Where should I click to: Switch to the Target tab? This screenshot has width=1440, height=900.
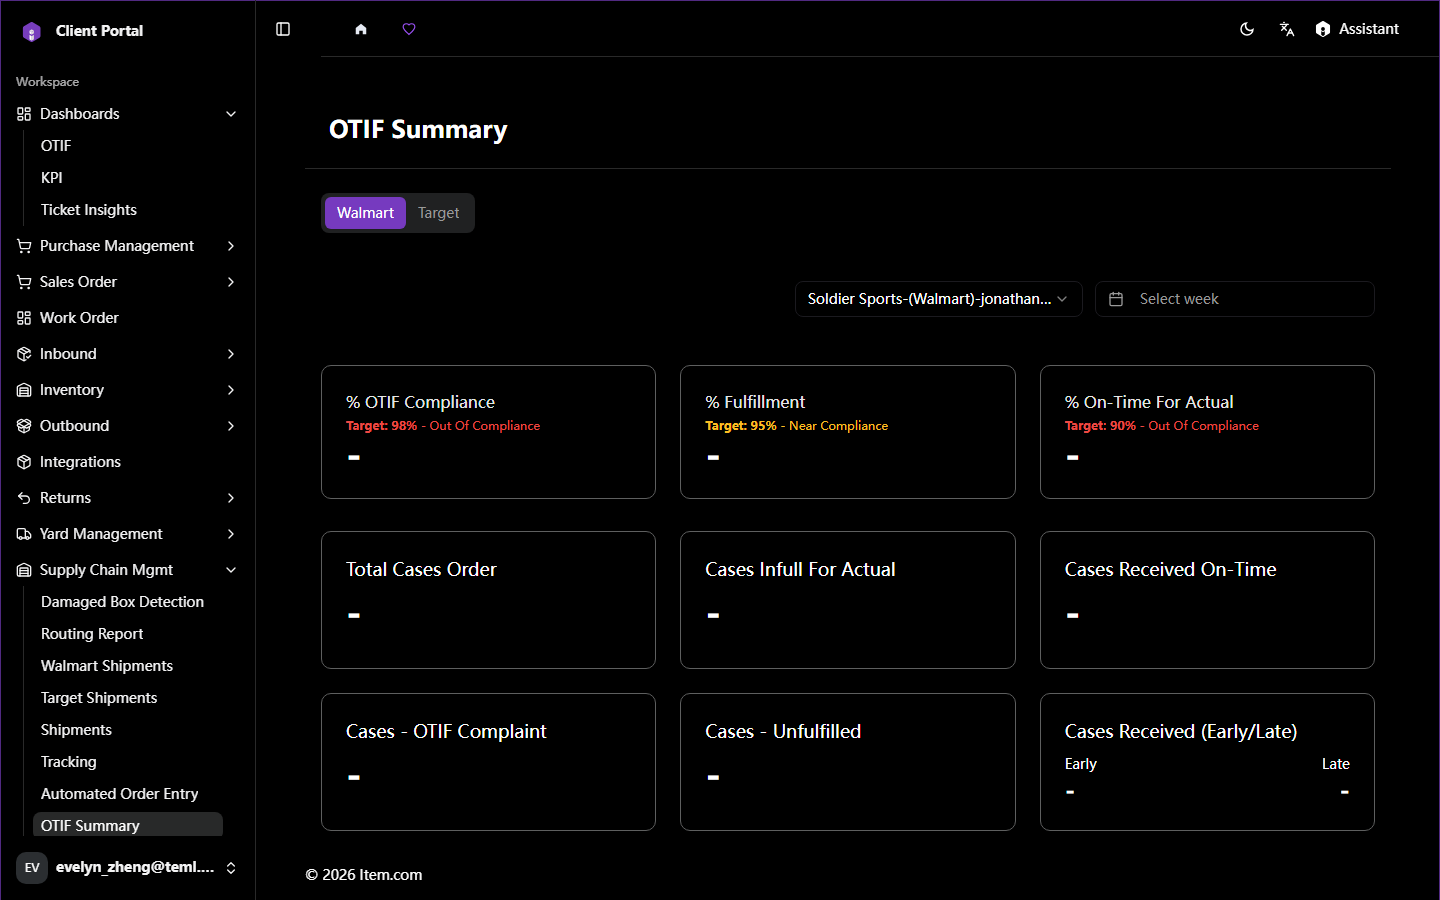click(x=438, y=213)
